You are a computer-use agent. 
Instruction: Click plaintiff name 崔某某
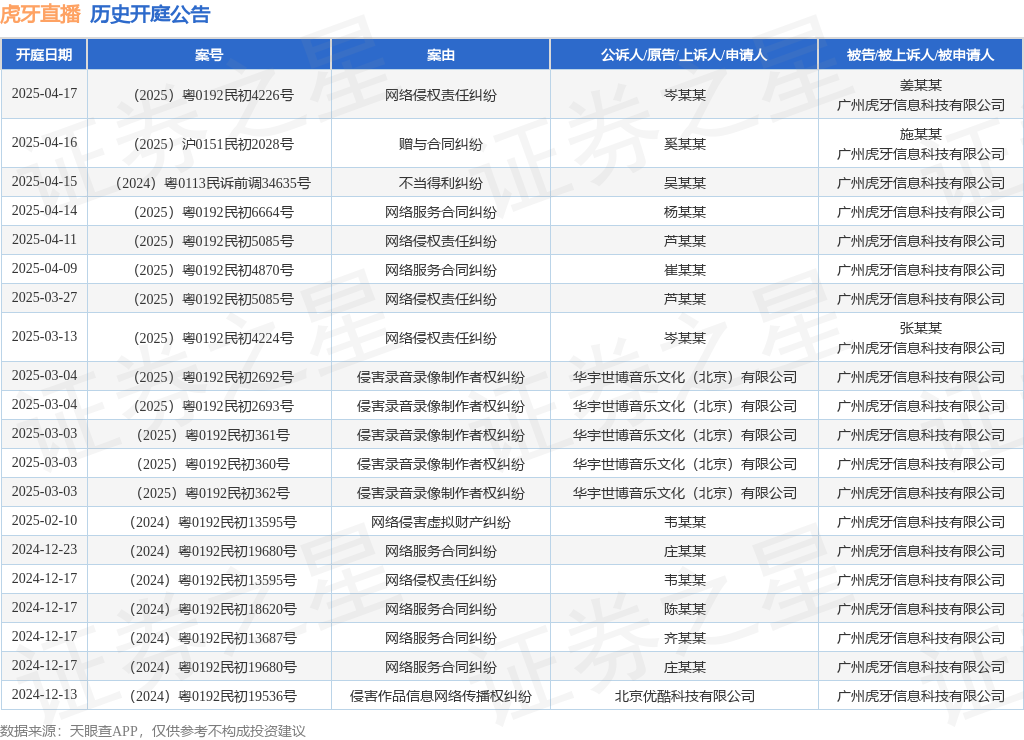coord(684,270)
